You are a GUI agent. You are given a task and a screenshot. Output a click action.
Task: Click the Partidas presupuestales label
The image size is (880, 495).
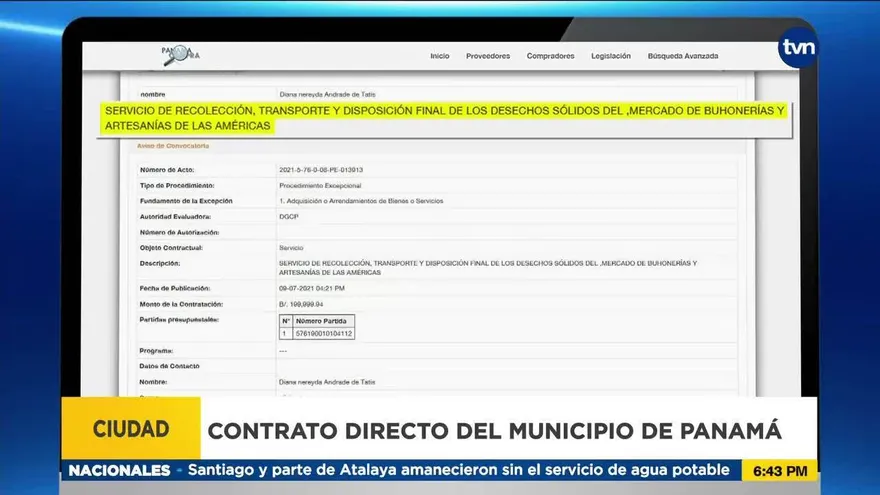click(178, 320)
